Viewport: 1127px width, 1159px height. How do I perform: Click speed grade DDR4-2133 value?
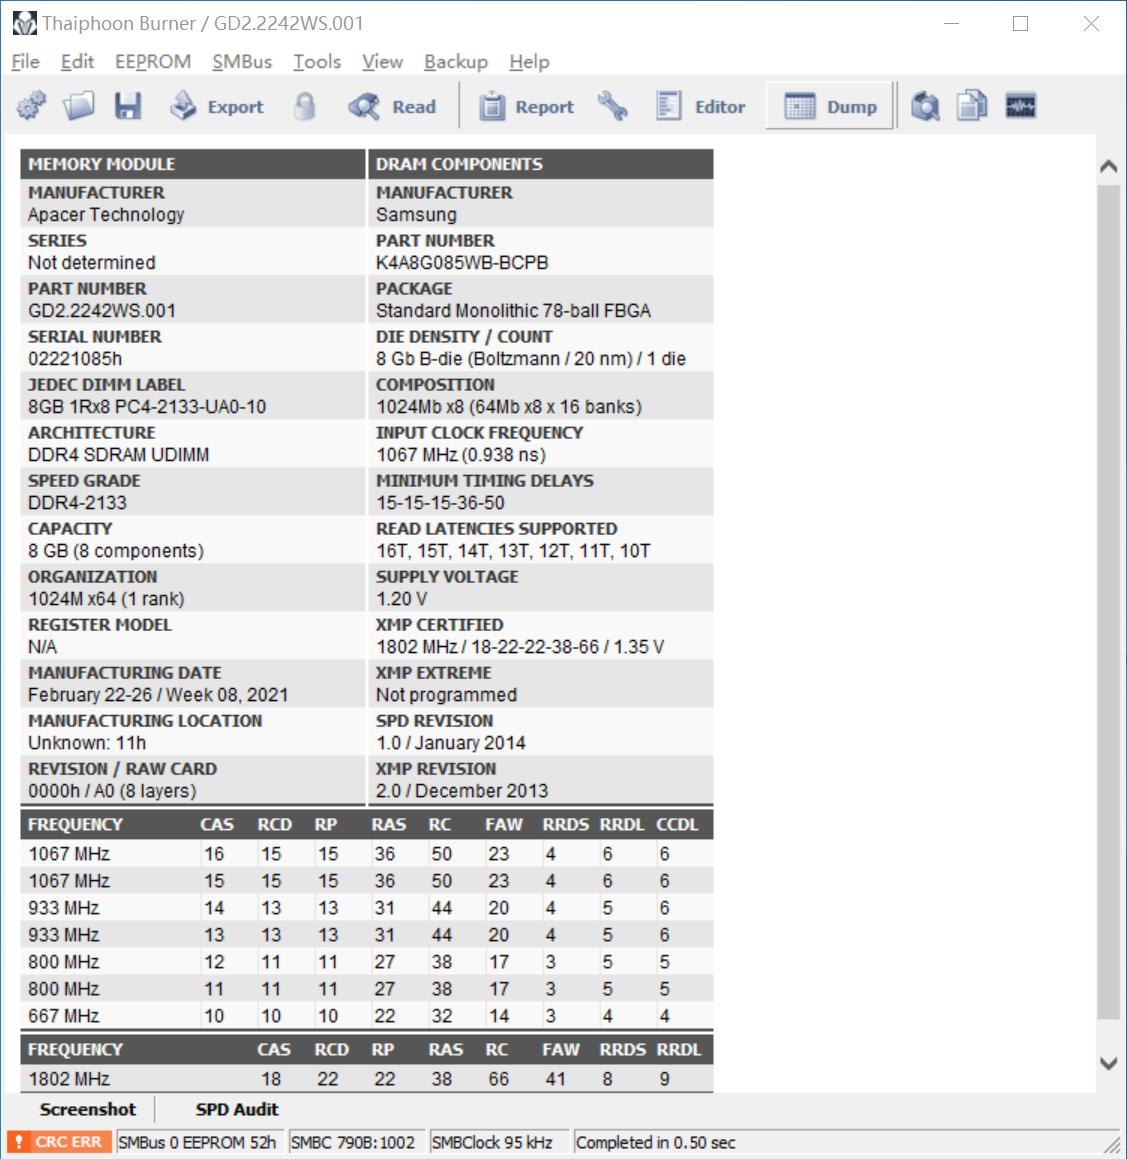(78, 503)
